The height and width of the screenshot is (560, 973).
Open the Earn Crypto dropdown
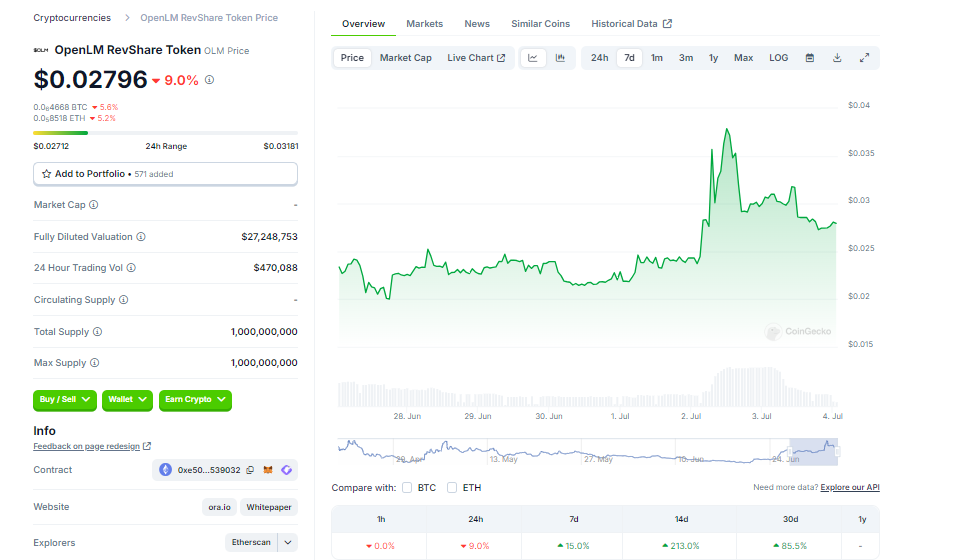[195, 400]
